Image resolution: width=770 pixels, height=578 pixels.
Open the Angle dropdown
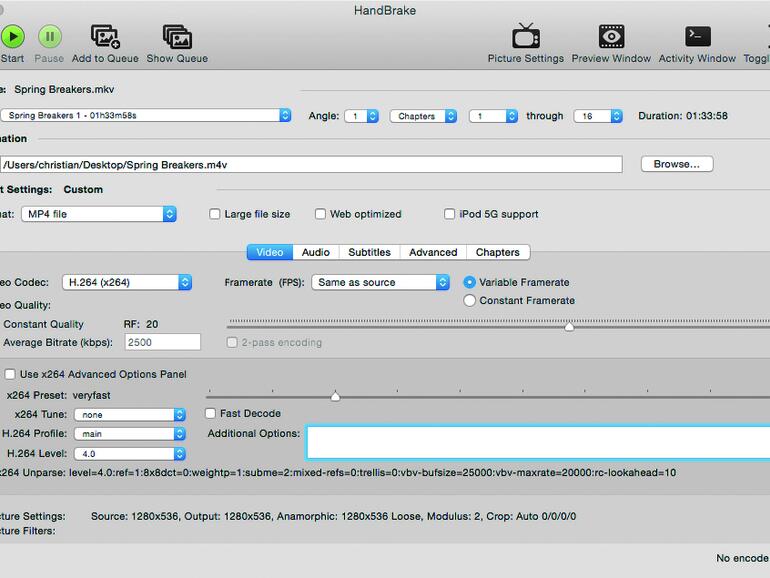(x=361, y=116)
